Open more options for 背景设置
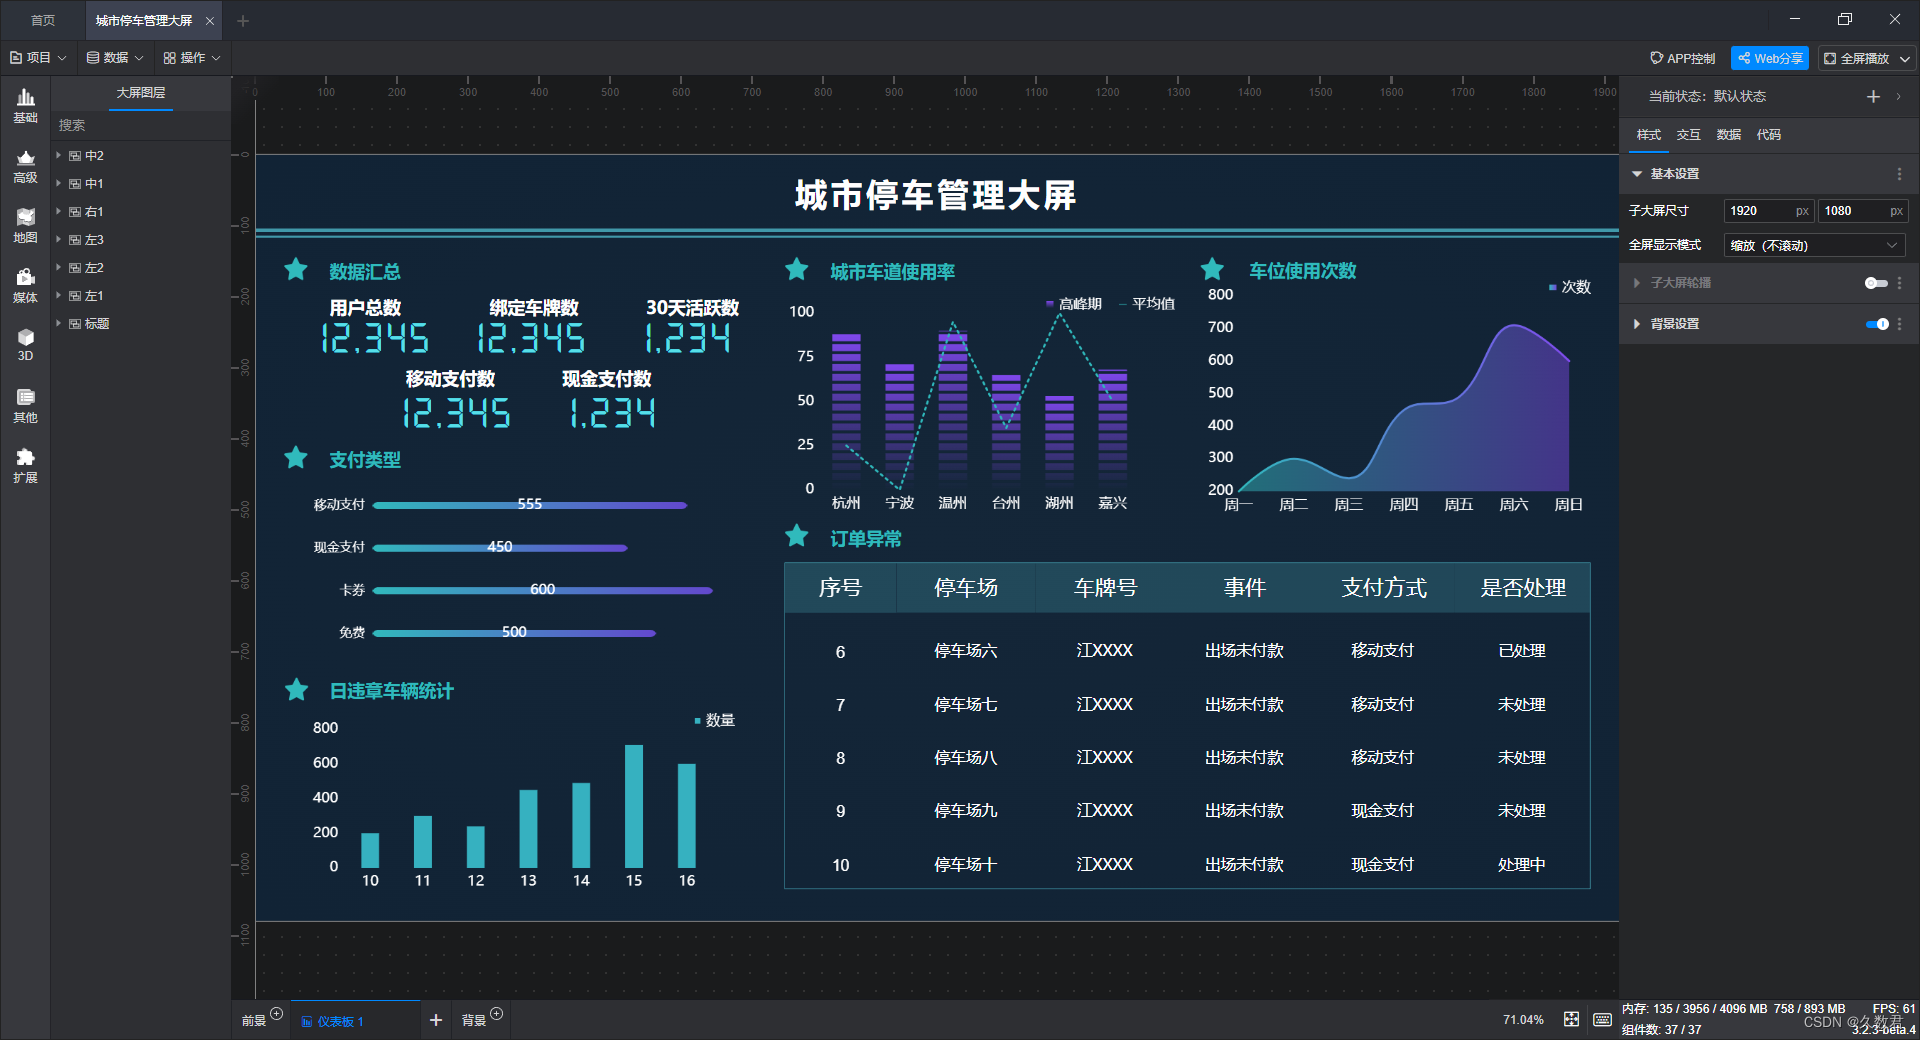 pyautogui.click(x=1900, y=324)
